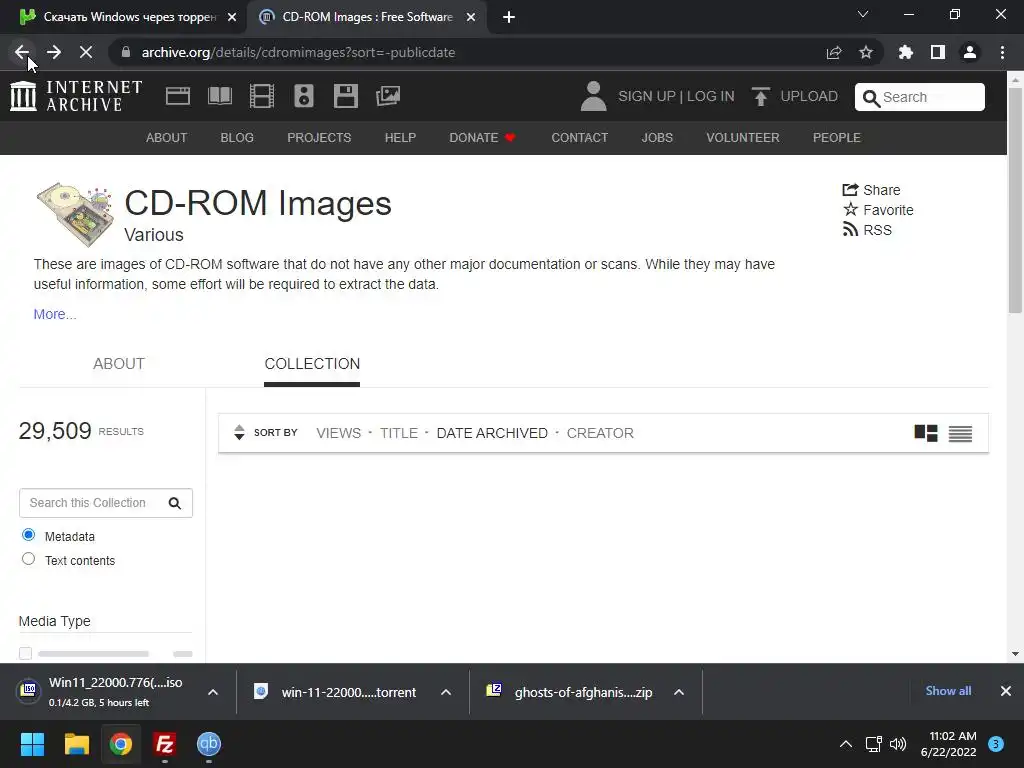Close the downloads bar
This screenshot has width=1024, height=768.
click(x=1006, y=691)
